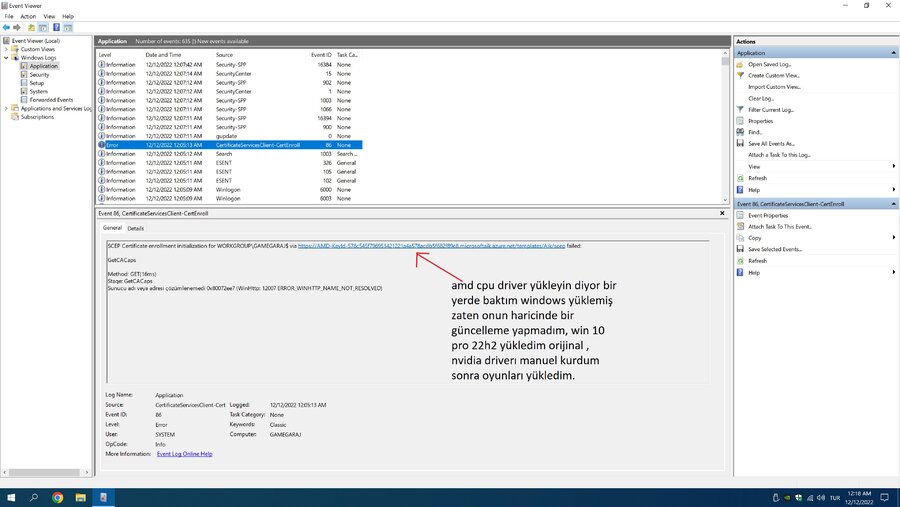Collapse the Application section in Actions pane
The height and width of the screenshot is (507, 900).
891,52
